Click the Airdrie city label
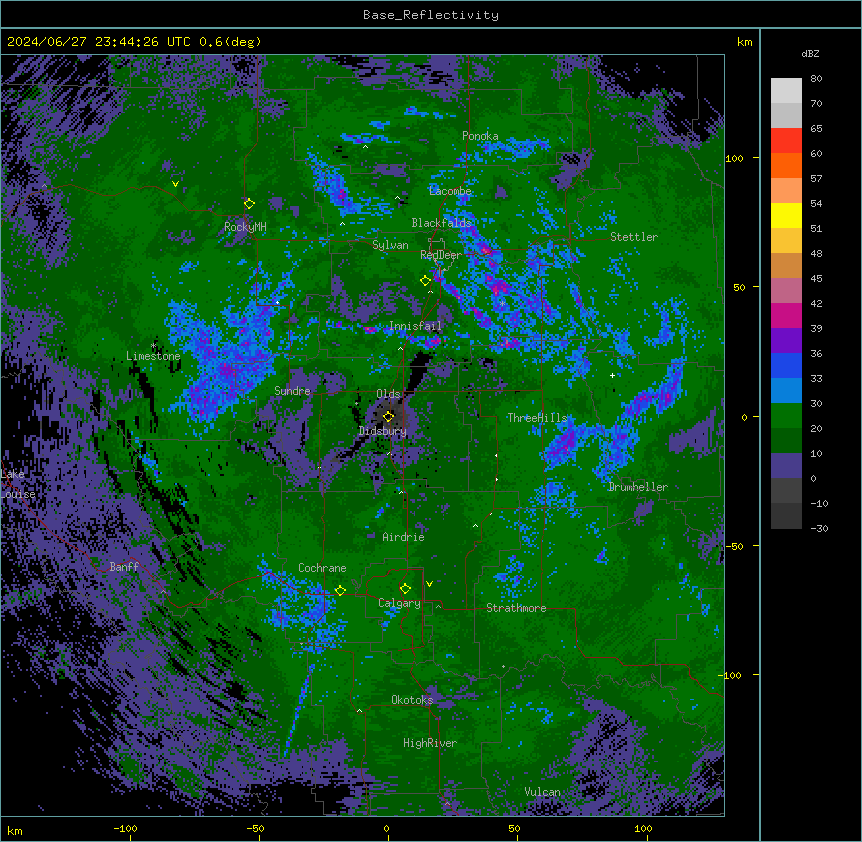Viewport: 862px width, 842px height. 403,537
